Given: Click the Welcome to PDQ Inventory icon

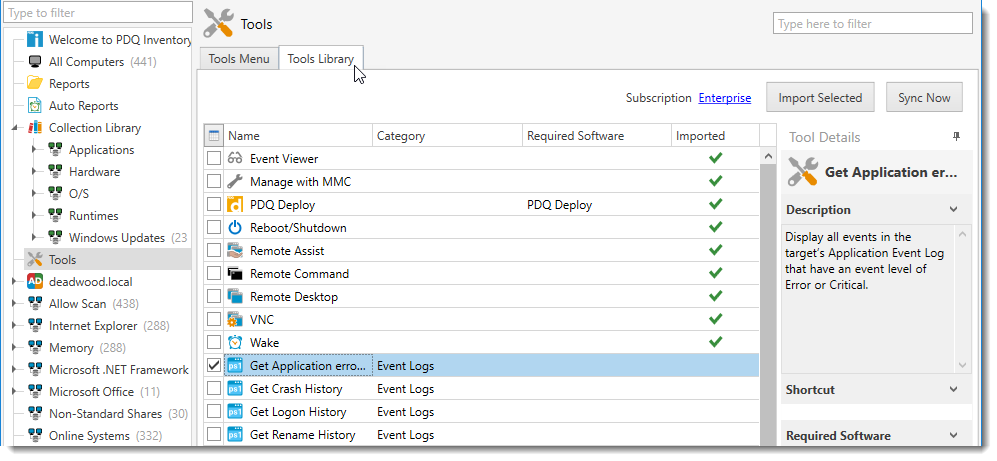Looking at the screenshot, I should [x=35, y=39].
